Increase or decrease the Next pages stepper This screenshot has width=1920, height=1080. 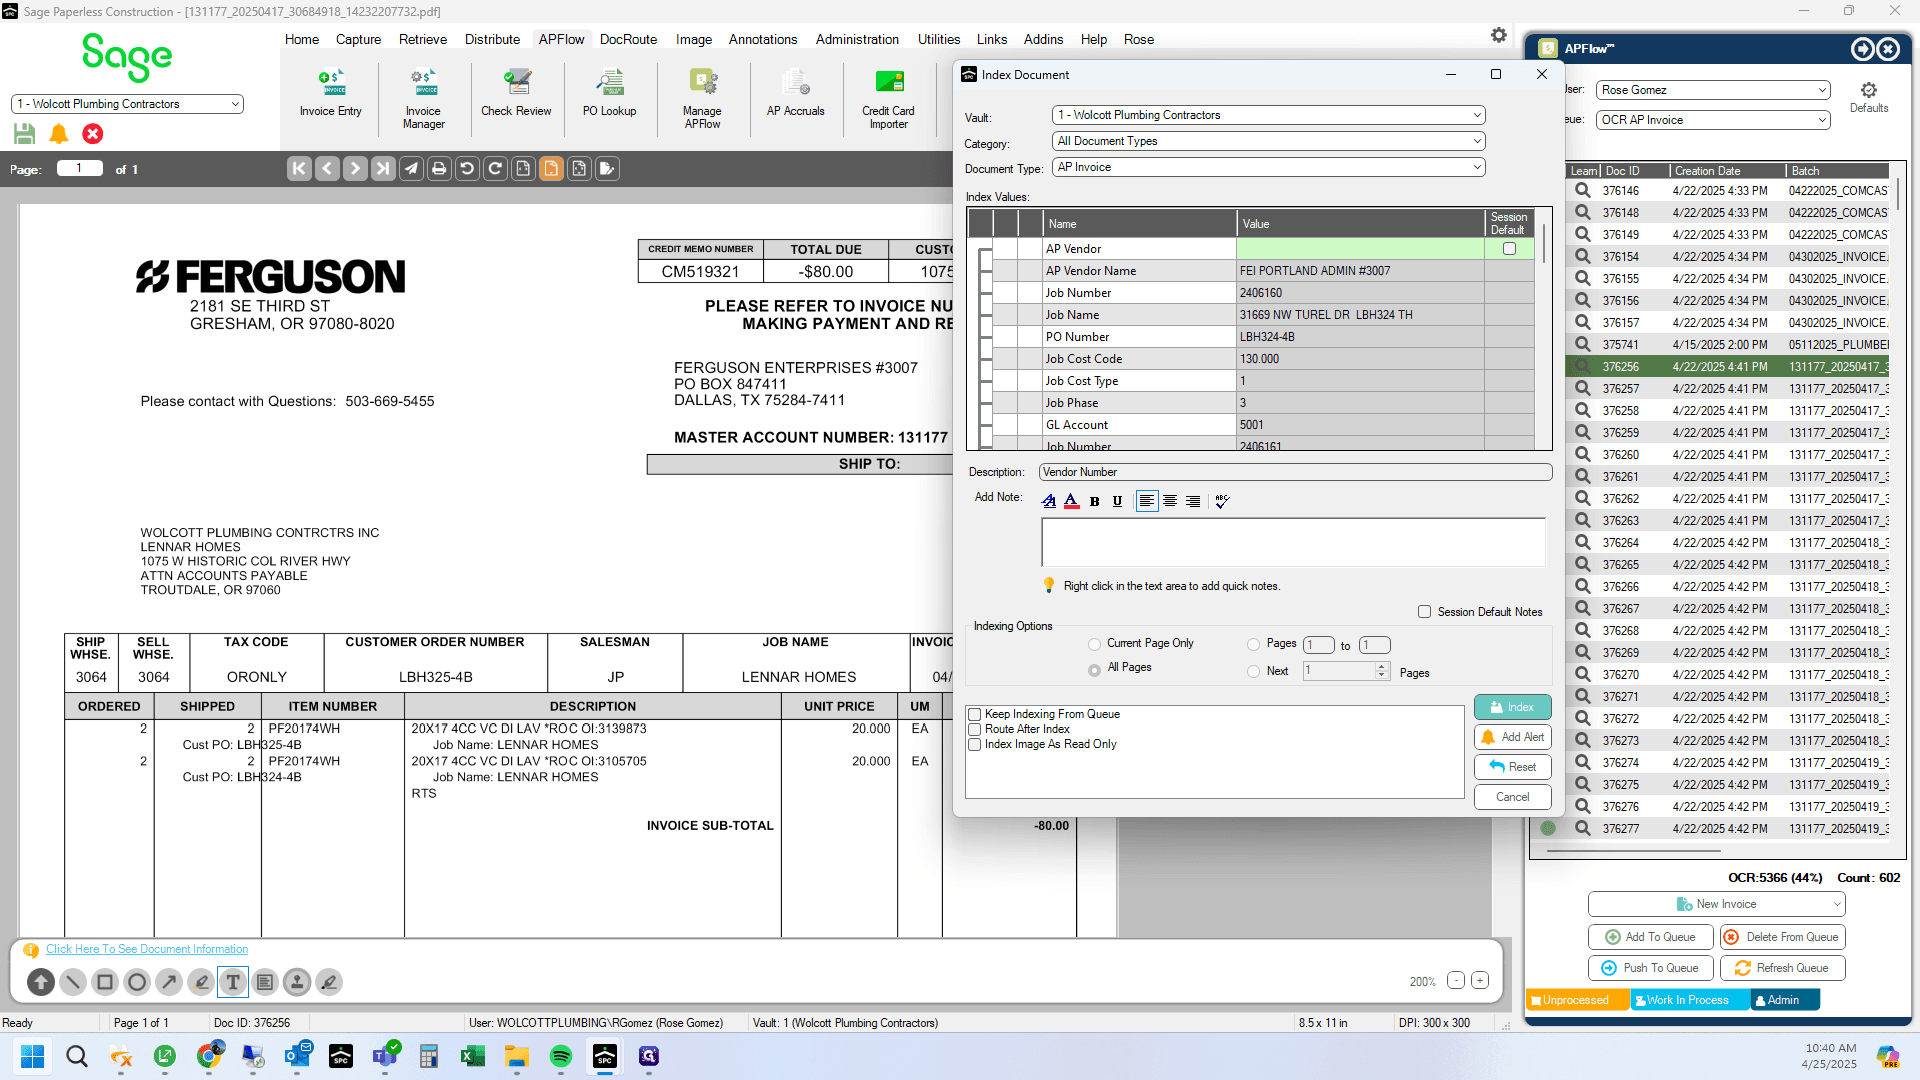pos(1382,671)
